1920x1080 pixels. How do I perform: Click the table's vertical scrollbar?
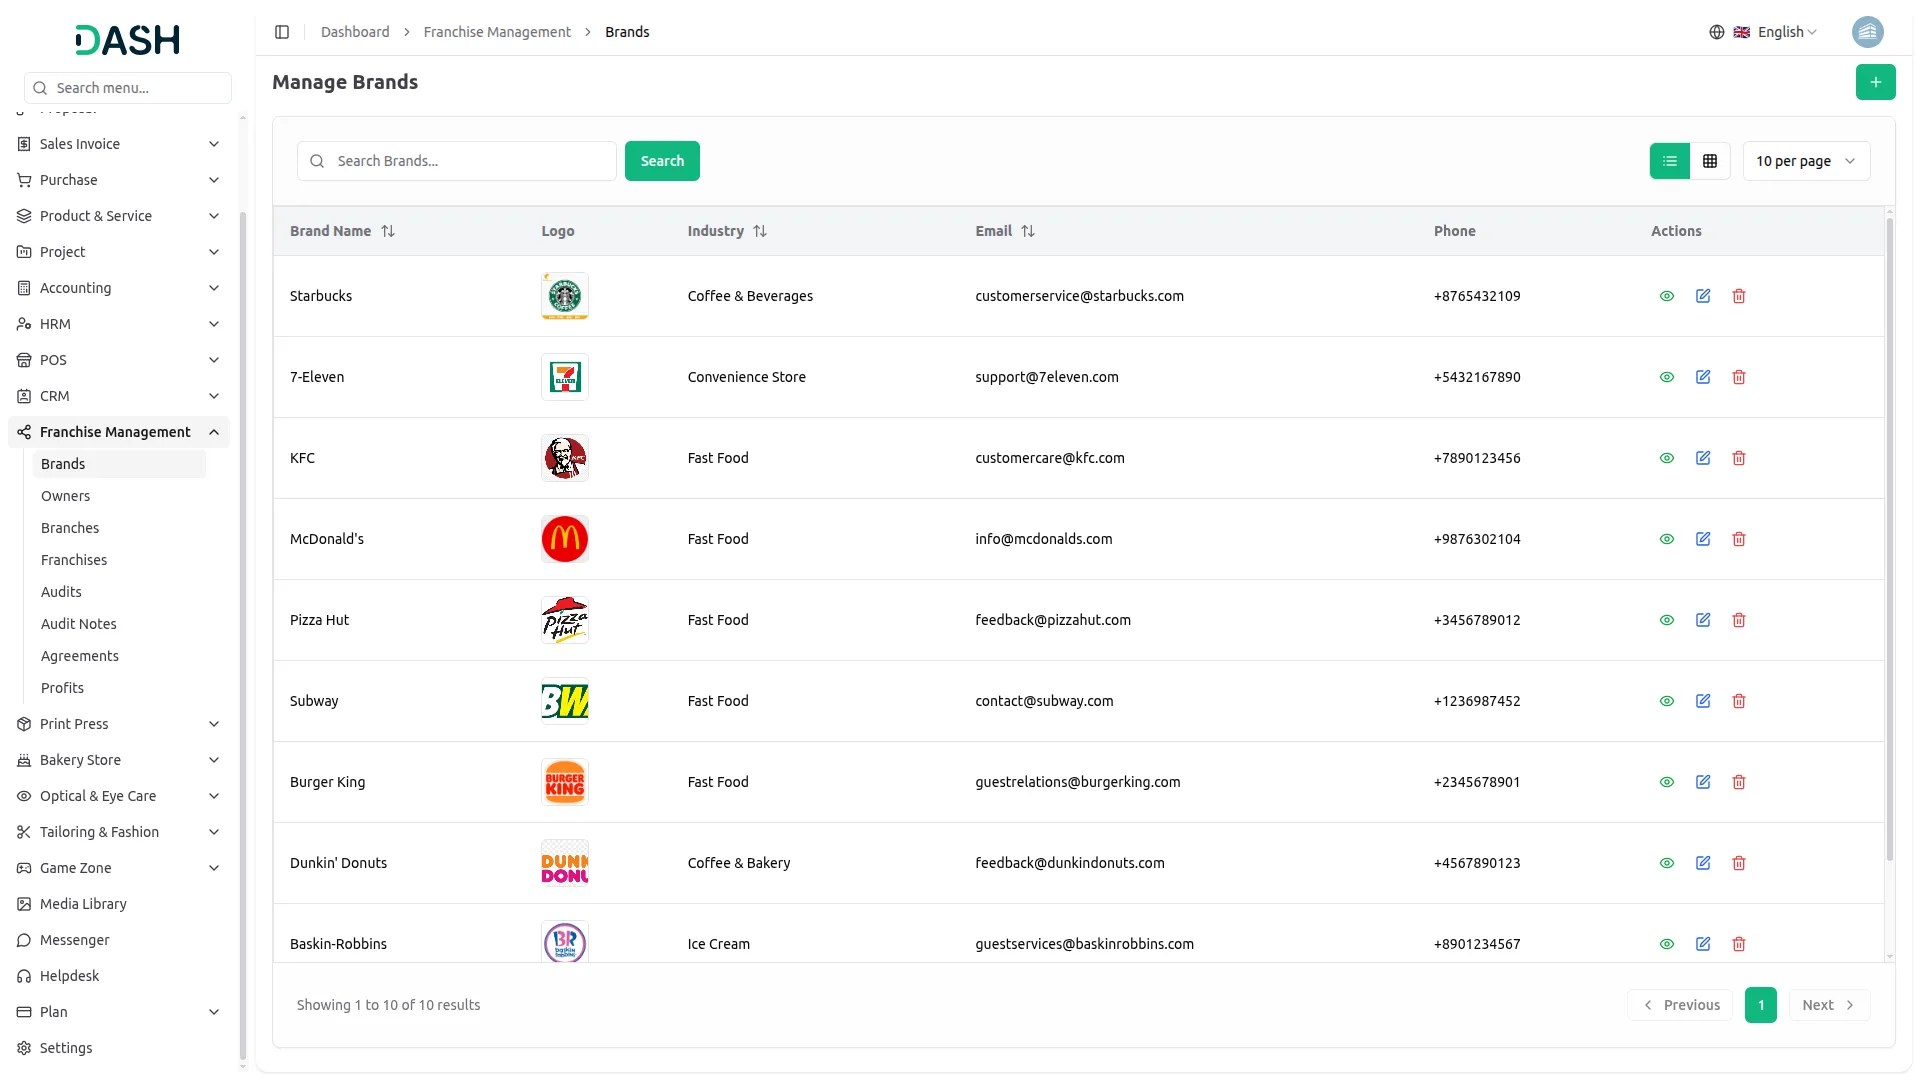pos(1888,540)
